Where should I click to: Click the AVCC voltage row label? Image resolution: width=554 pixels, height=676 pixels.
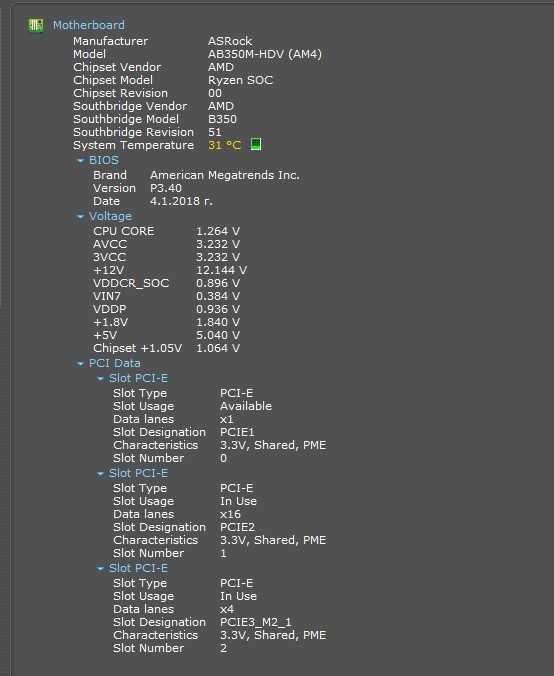(110, 244)
